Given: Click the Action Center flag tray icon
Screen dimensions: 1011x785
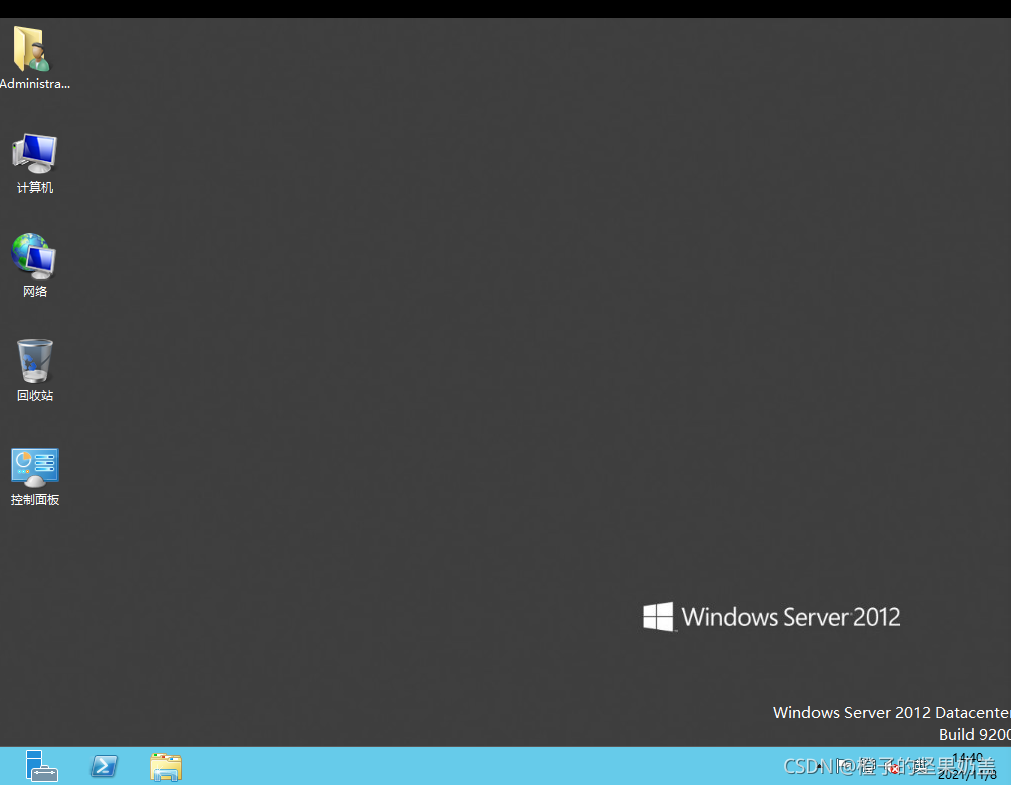Looking at the screenshot, I should pyautogui.click(x=842, y=766).
